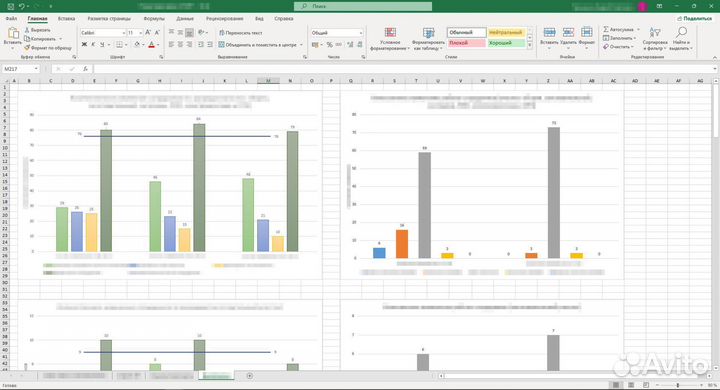Screen dimensions: 720x390
Task: Click the Name Box showing M217
Action: tap(20, 69)
